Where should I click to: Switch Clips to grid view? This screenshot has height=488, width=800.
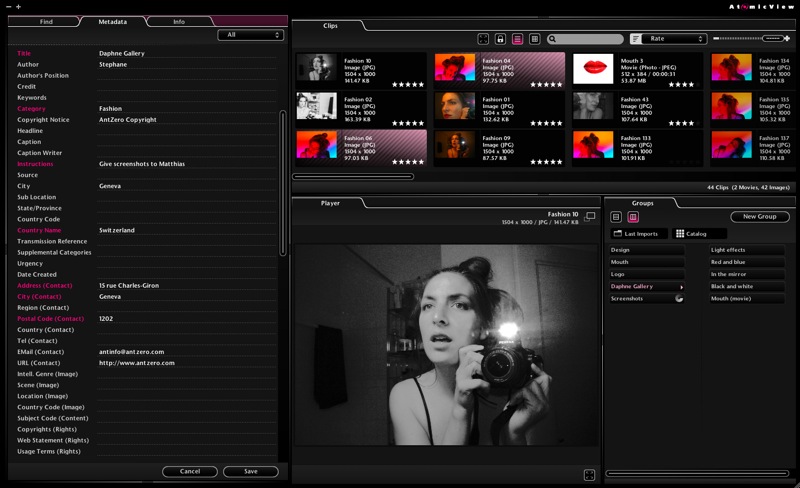(535, 39)
